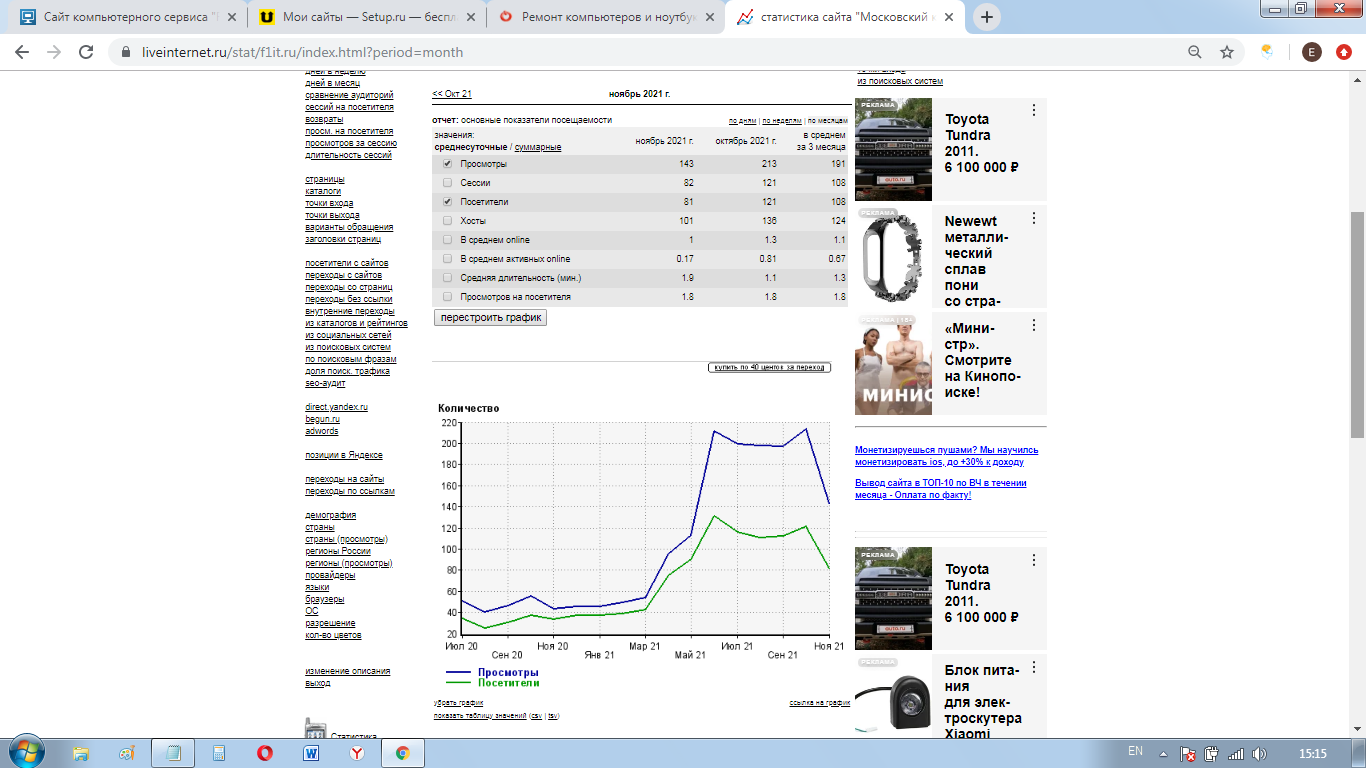Screen dimensions: 1366x768
Task: Open the Chrome profile avatar
Action: click(x=1312, y=52)
